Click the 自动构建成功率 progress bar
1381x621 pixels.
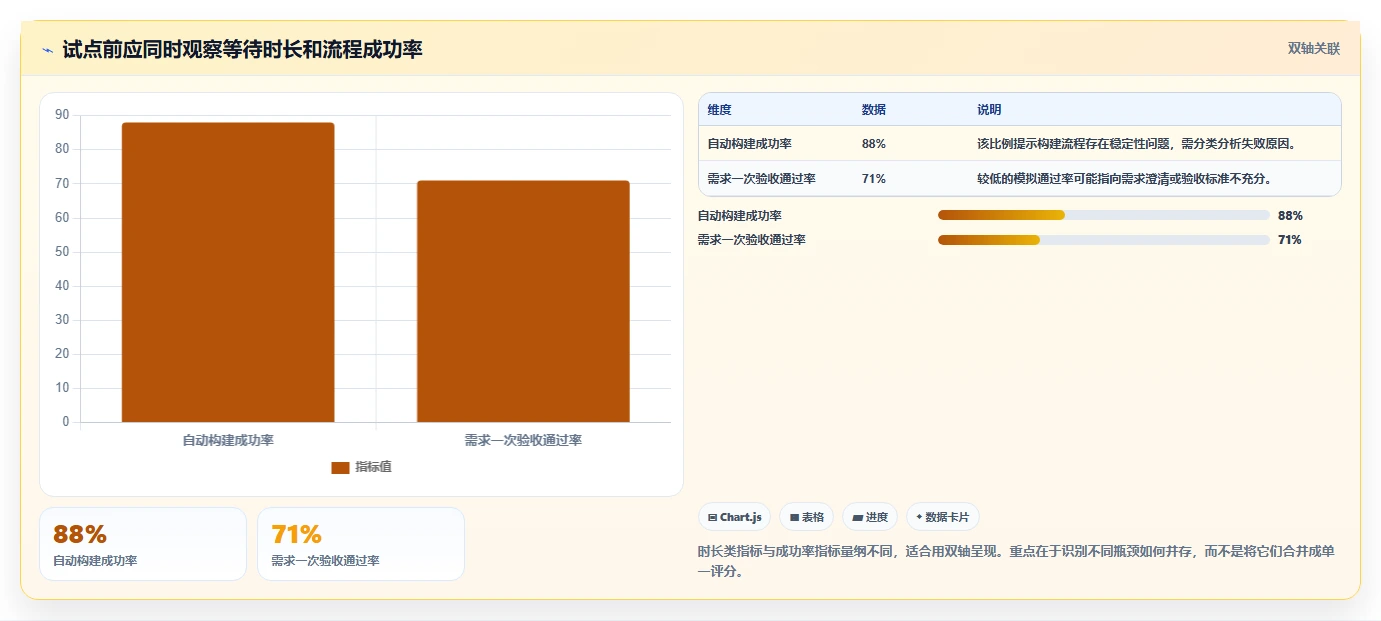(x=1104, y=215)
